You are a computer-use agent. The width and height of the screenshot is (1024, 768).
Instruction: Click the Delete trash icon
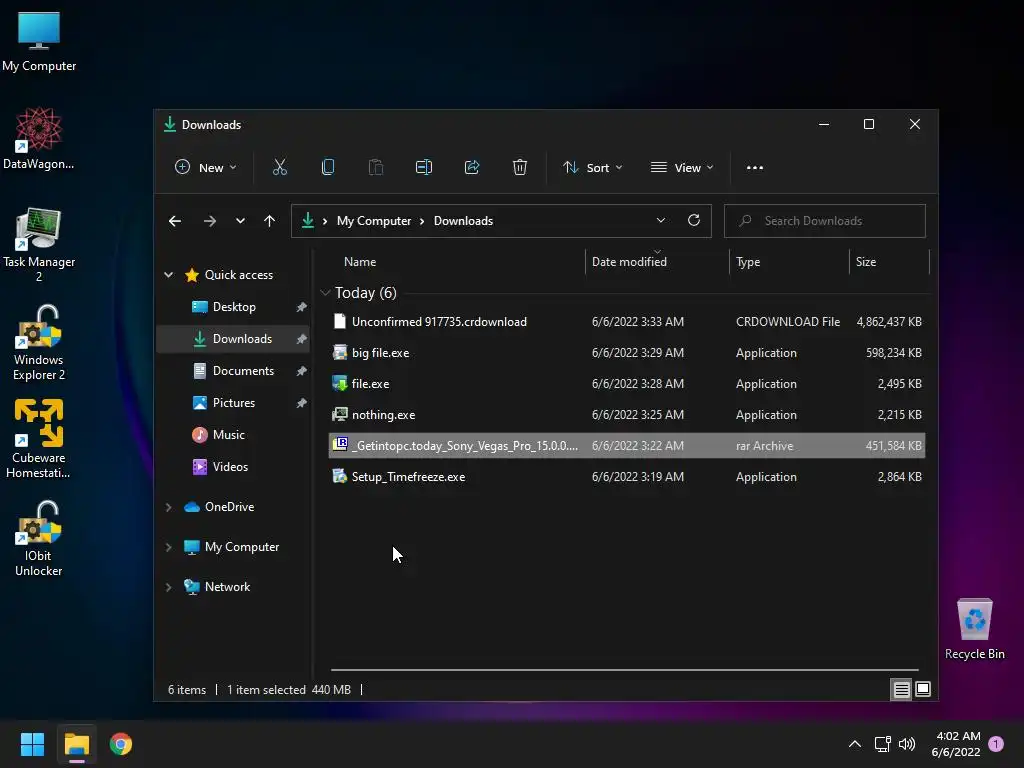[520, 168]
